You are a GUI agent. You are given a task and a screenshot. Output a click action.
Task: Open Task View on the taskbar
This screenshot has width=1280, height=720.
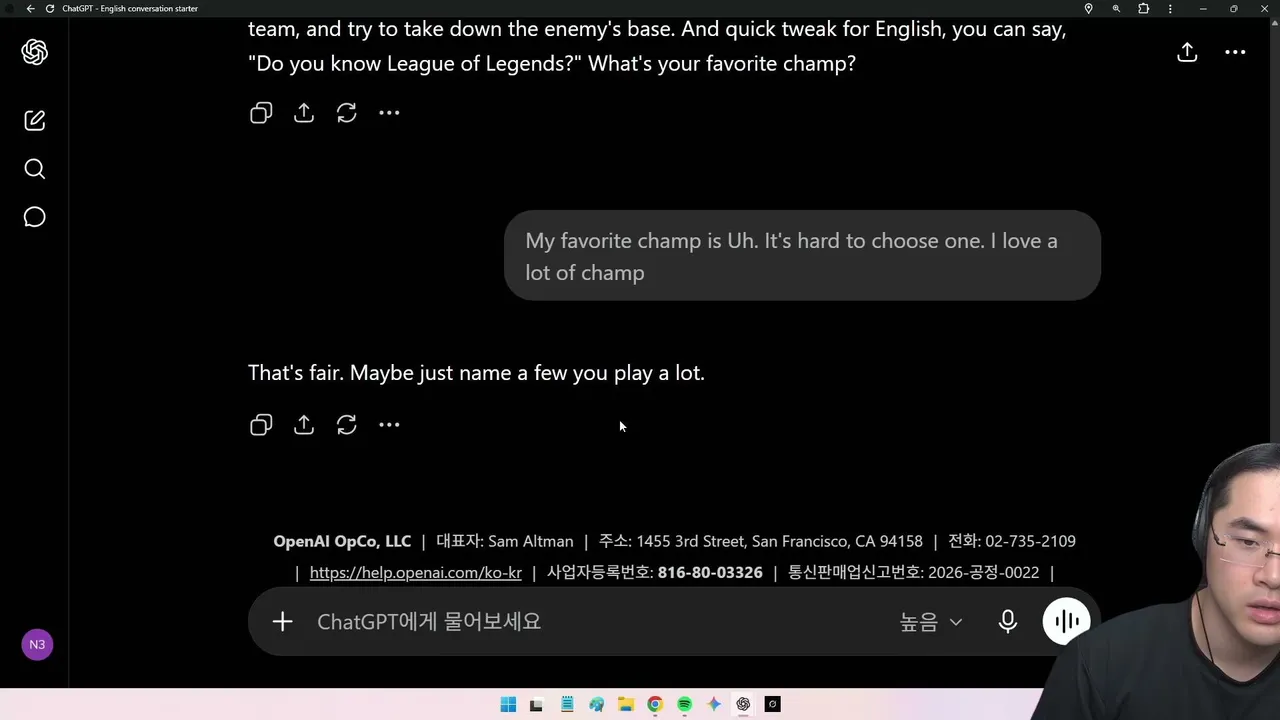coord(536,704)
